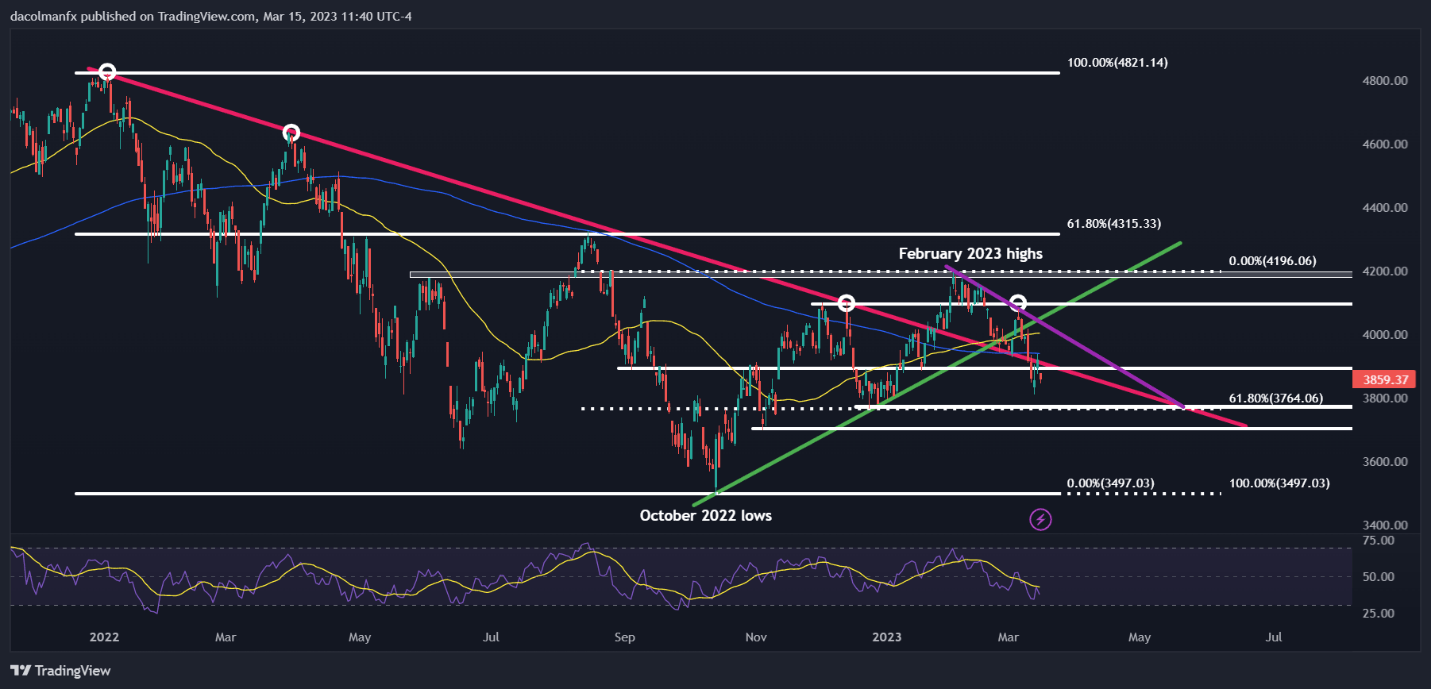Image resolution: width=1431 pixels, height=689 pixels.
Task: Click the 2023 label on time axis
Action: pos(887,636)
